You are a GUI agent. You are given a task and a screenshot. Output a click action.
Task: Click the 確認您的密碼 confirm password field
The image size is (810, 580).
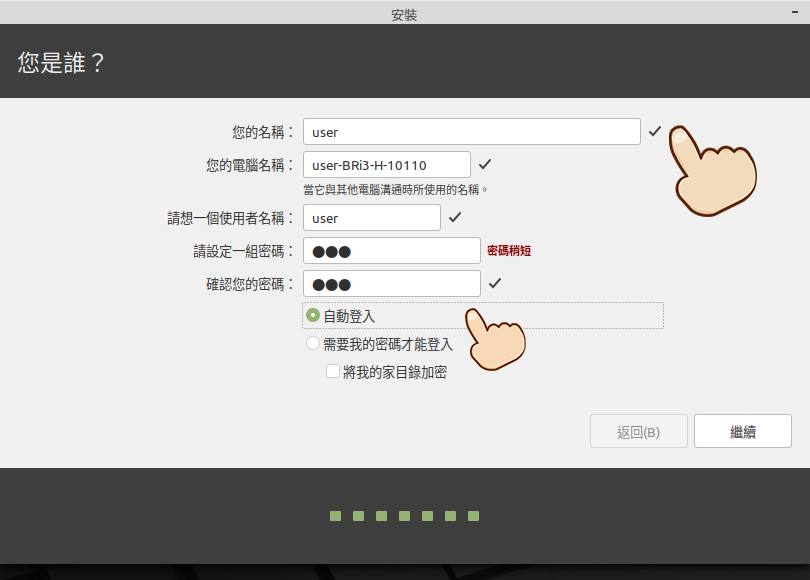click(x=392, y=284)
